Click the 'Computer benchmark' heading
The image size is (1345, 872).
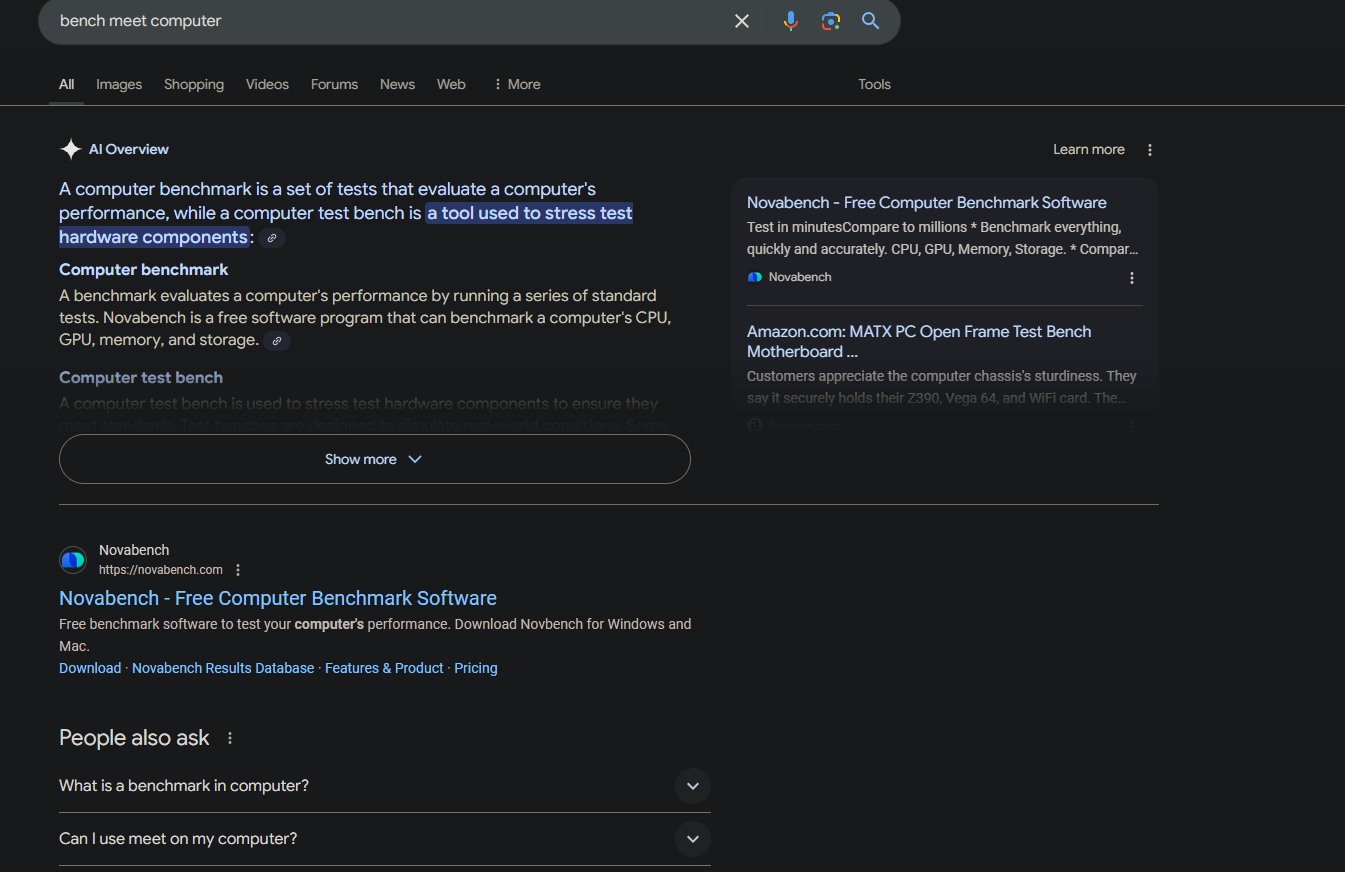pyautogui.click(x=144, y=270)
